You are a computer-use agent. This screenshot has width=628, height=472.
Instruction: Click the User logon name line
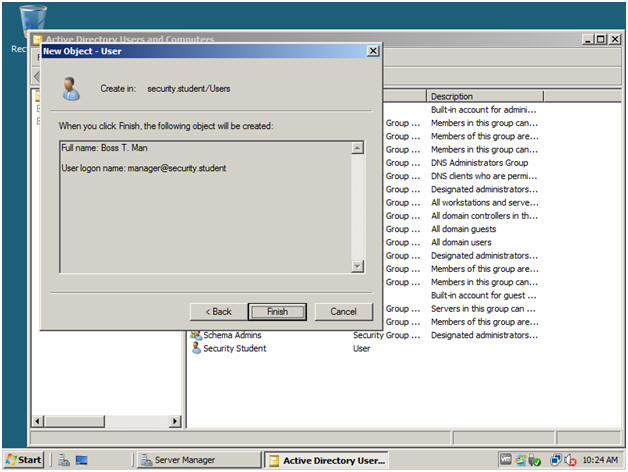[x=144, y=168]
